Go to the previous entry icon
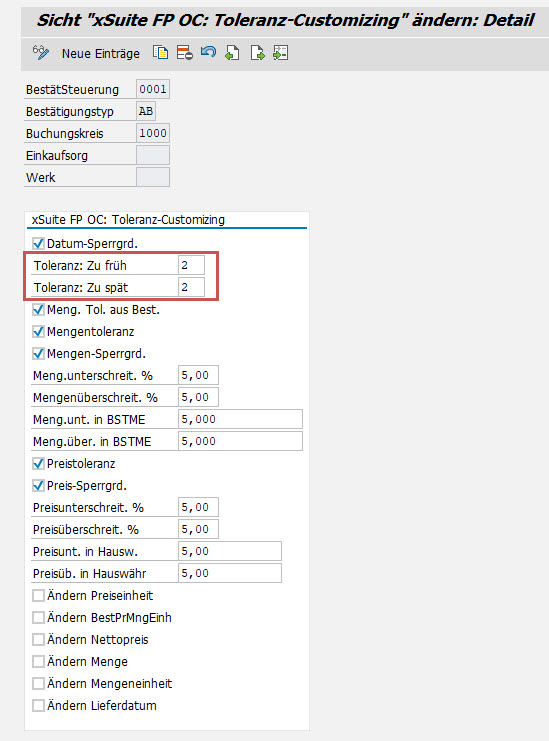This screenshot has width=549, height=741. (x=232, y=52)
